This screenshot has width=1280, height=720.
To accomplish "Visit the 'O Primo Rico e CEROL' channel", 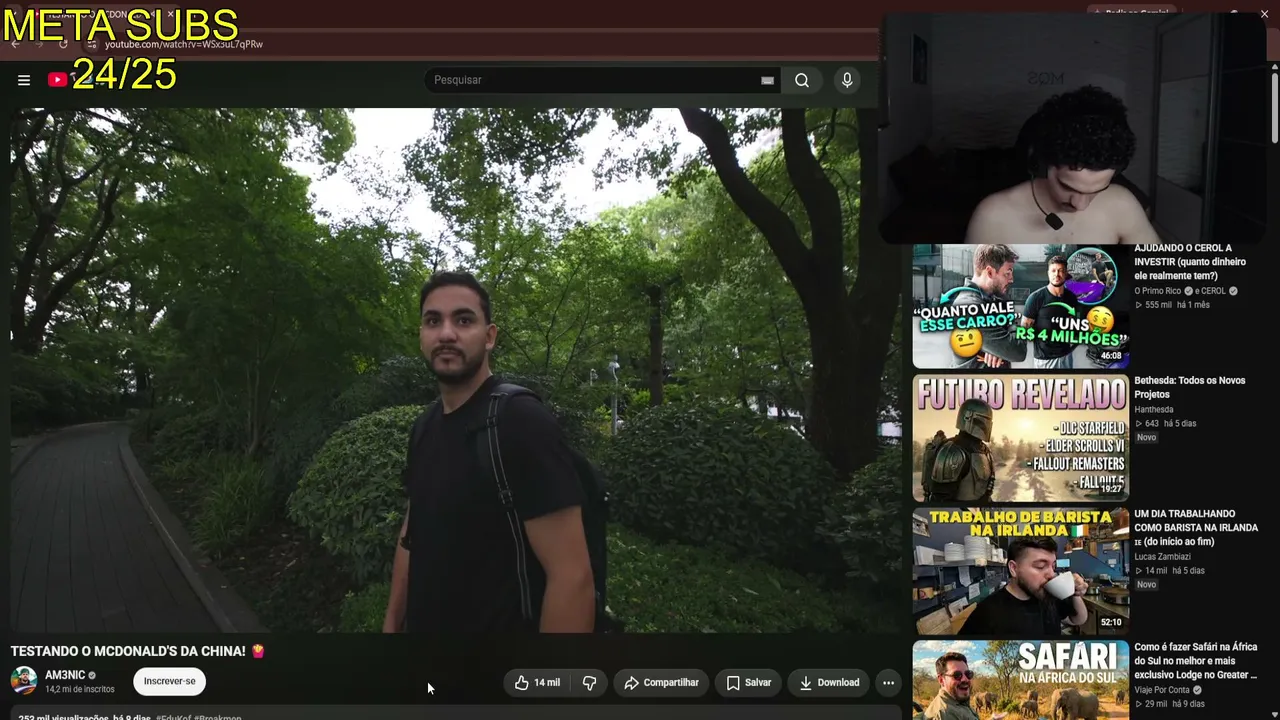I will pyautogui.click(x=1185, y=291).
